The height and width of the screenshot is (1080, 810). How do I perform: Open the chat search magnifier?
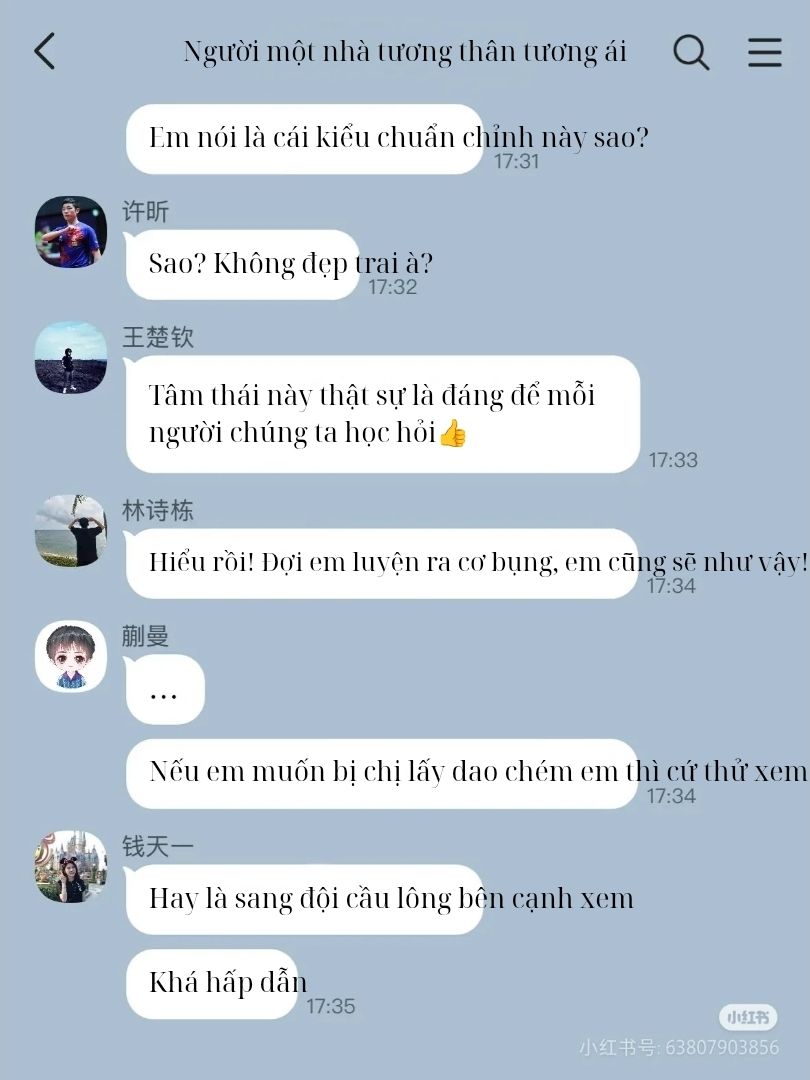691,52
